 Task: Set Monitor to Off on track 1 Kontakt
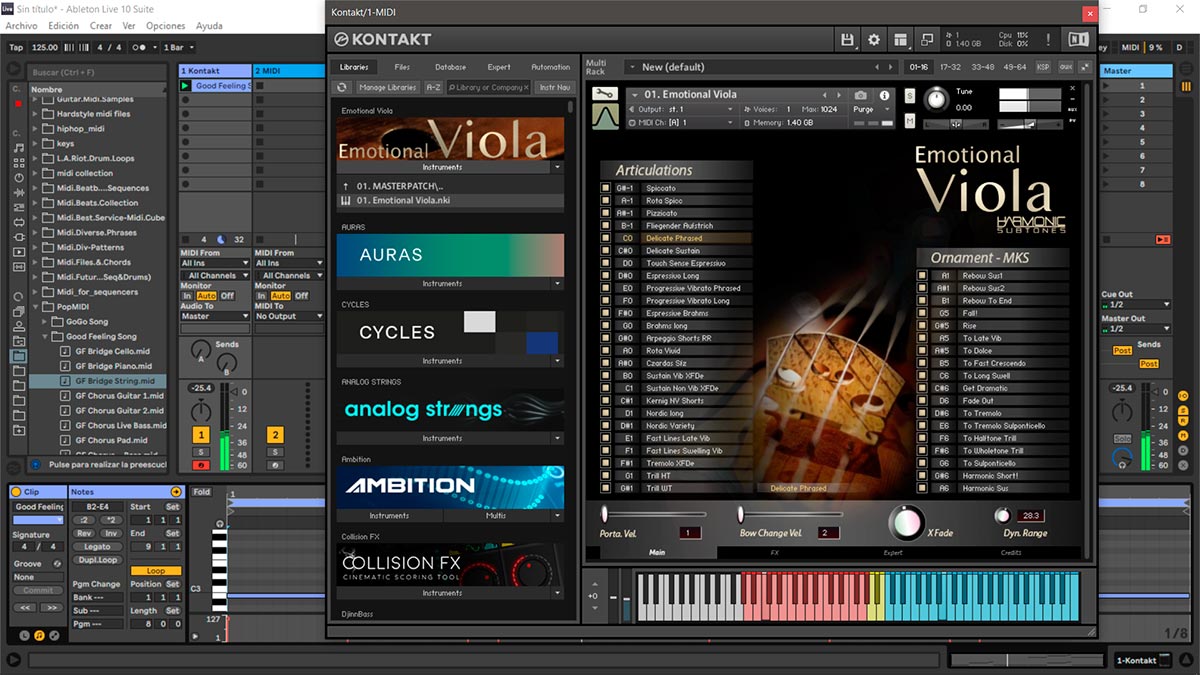(227, 296)
